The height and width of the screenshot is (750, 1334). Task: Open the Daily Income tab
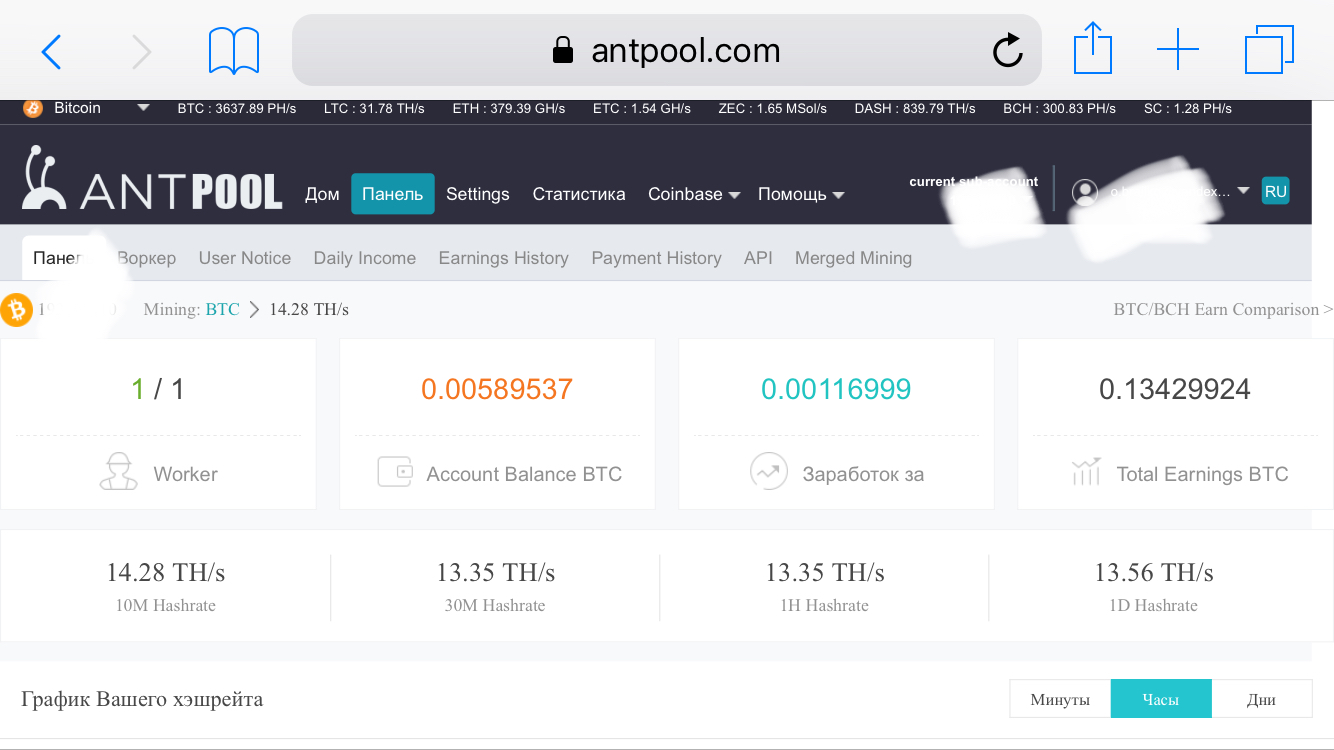pos(365,258)
